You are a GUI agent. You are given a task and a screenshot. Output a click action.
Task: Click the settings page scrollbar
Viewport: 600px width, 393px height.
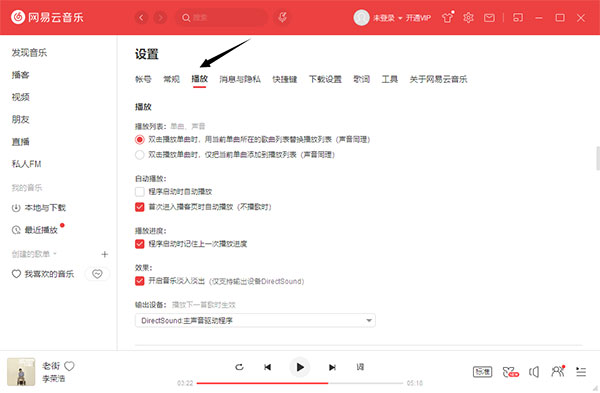598,158
